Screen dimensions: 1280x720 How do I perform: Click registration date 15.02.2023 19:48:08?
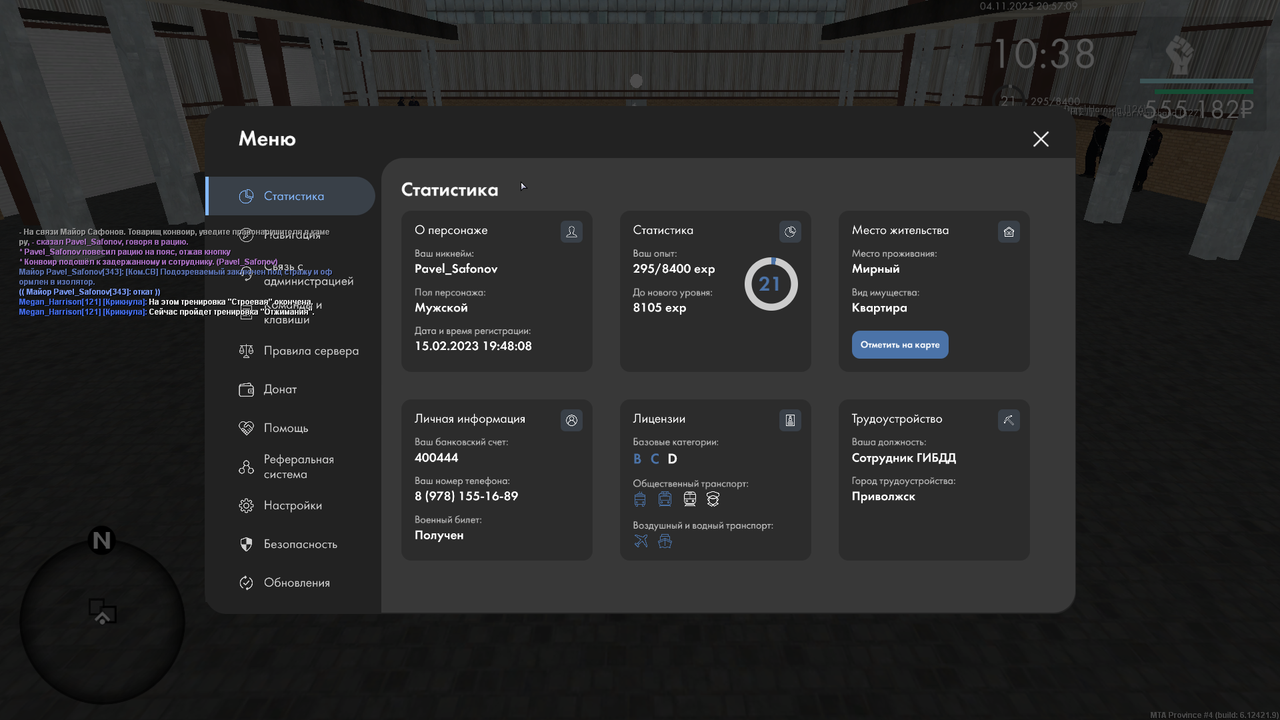click(473, 346)
